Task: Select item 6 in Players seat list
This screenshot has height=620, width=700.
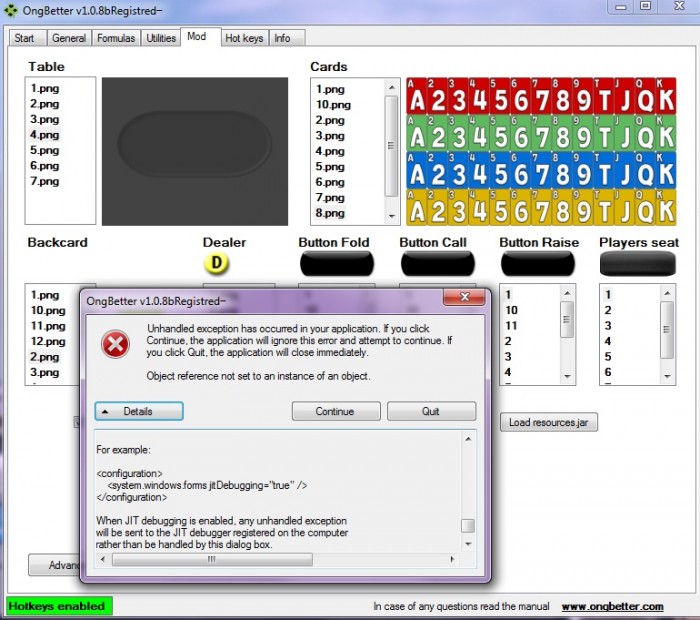Action: tap(608, 372)
